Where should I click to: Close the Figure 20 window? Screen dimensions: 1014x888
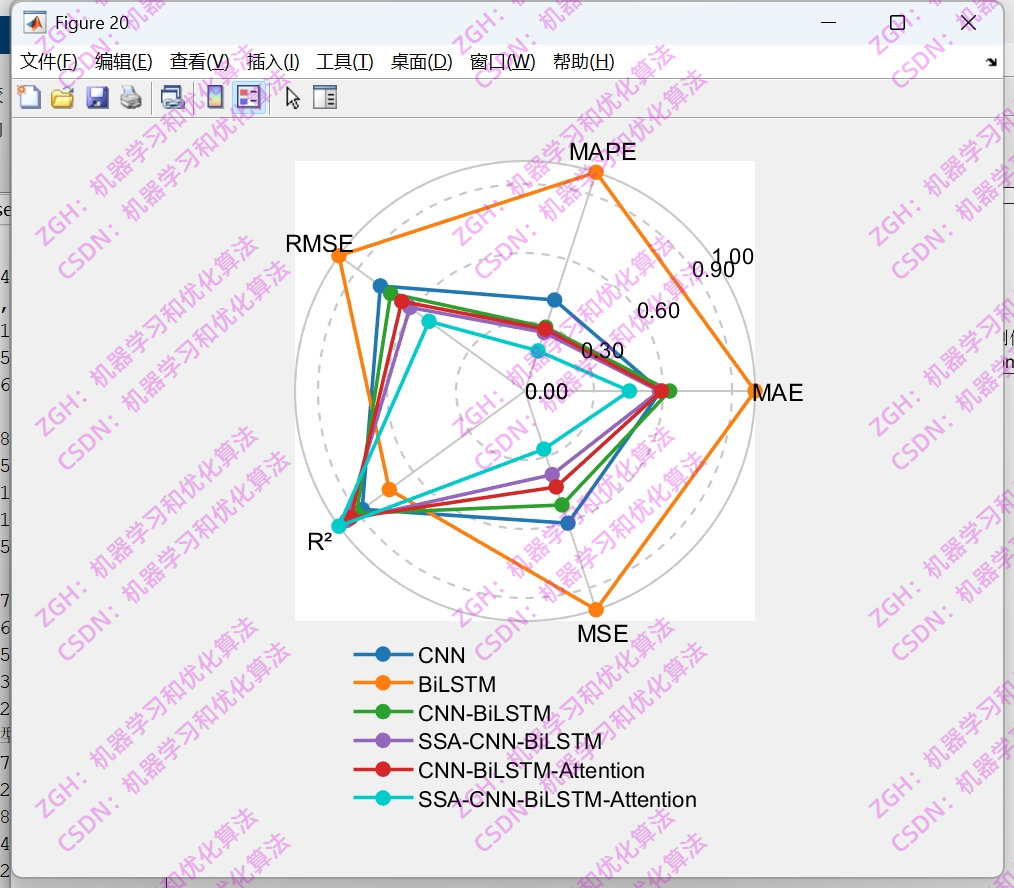(968, 23)
